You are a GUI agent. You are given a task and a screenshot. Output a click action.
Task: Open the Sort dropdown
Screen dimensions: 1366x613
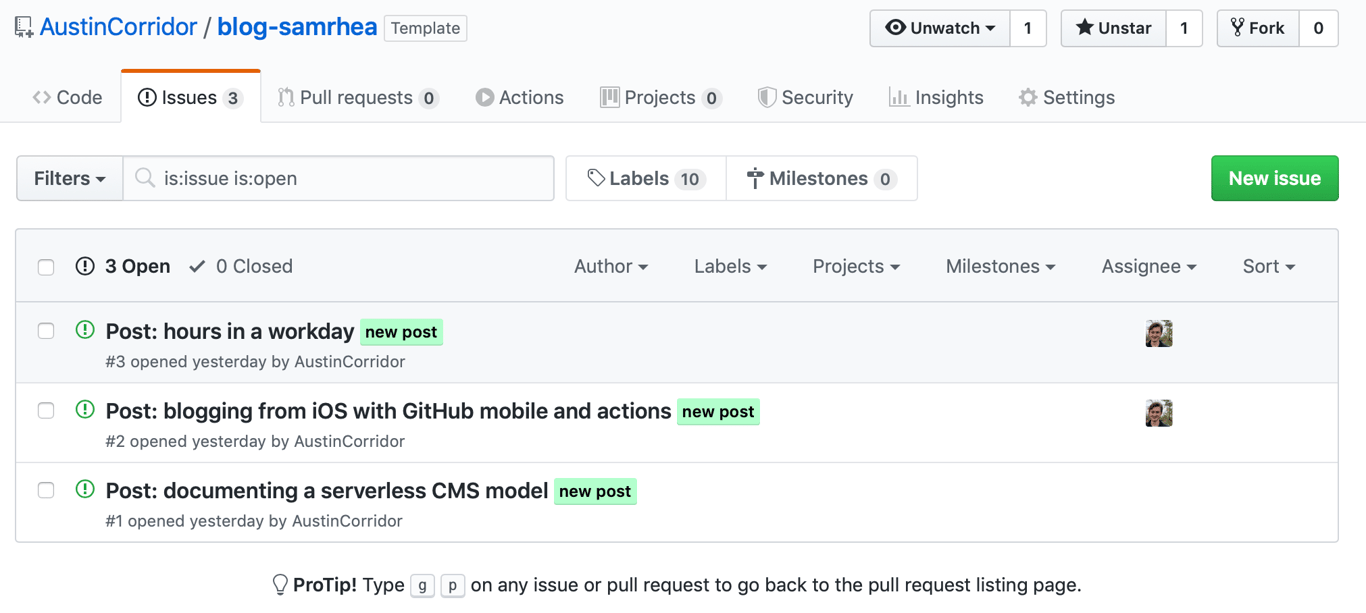[x=1269, y=266]
